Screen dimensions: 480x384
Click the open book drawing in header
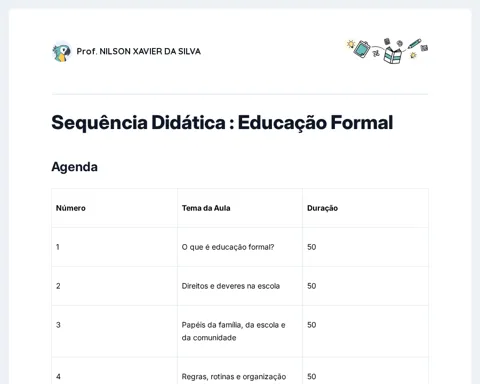pos(392,55)
